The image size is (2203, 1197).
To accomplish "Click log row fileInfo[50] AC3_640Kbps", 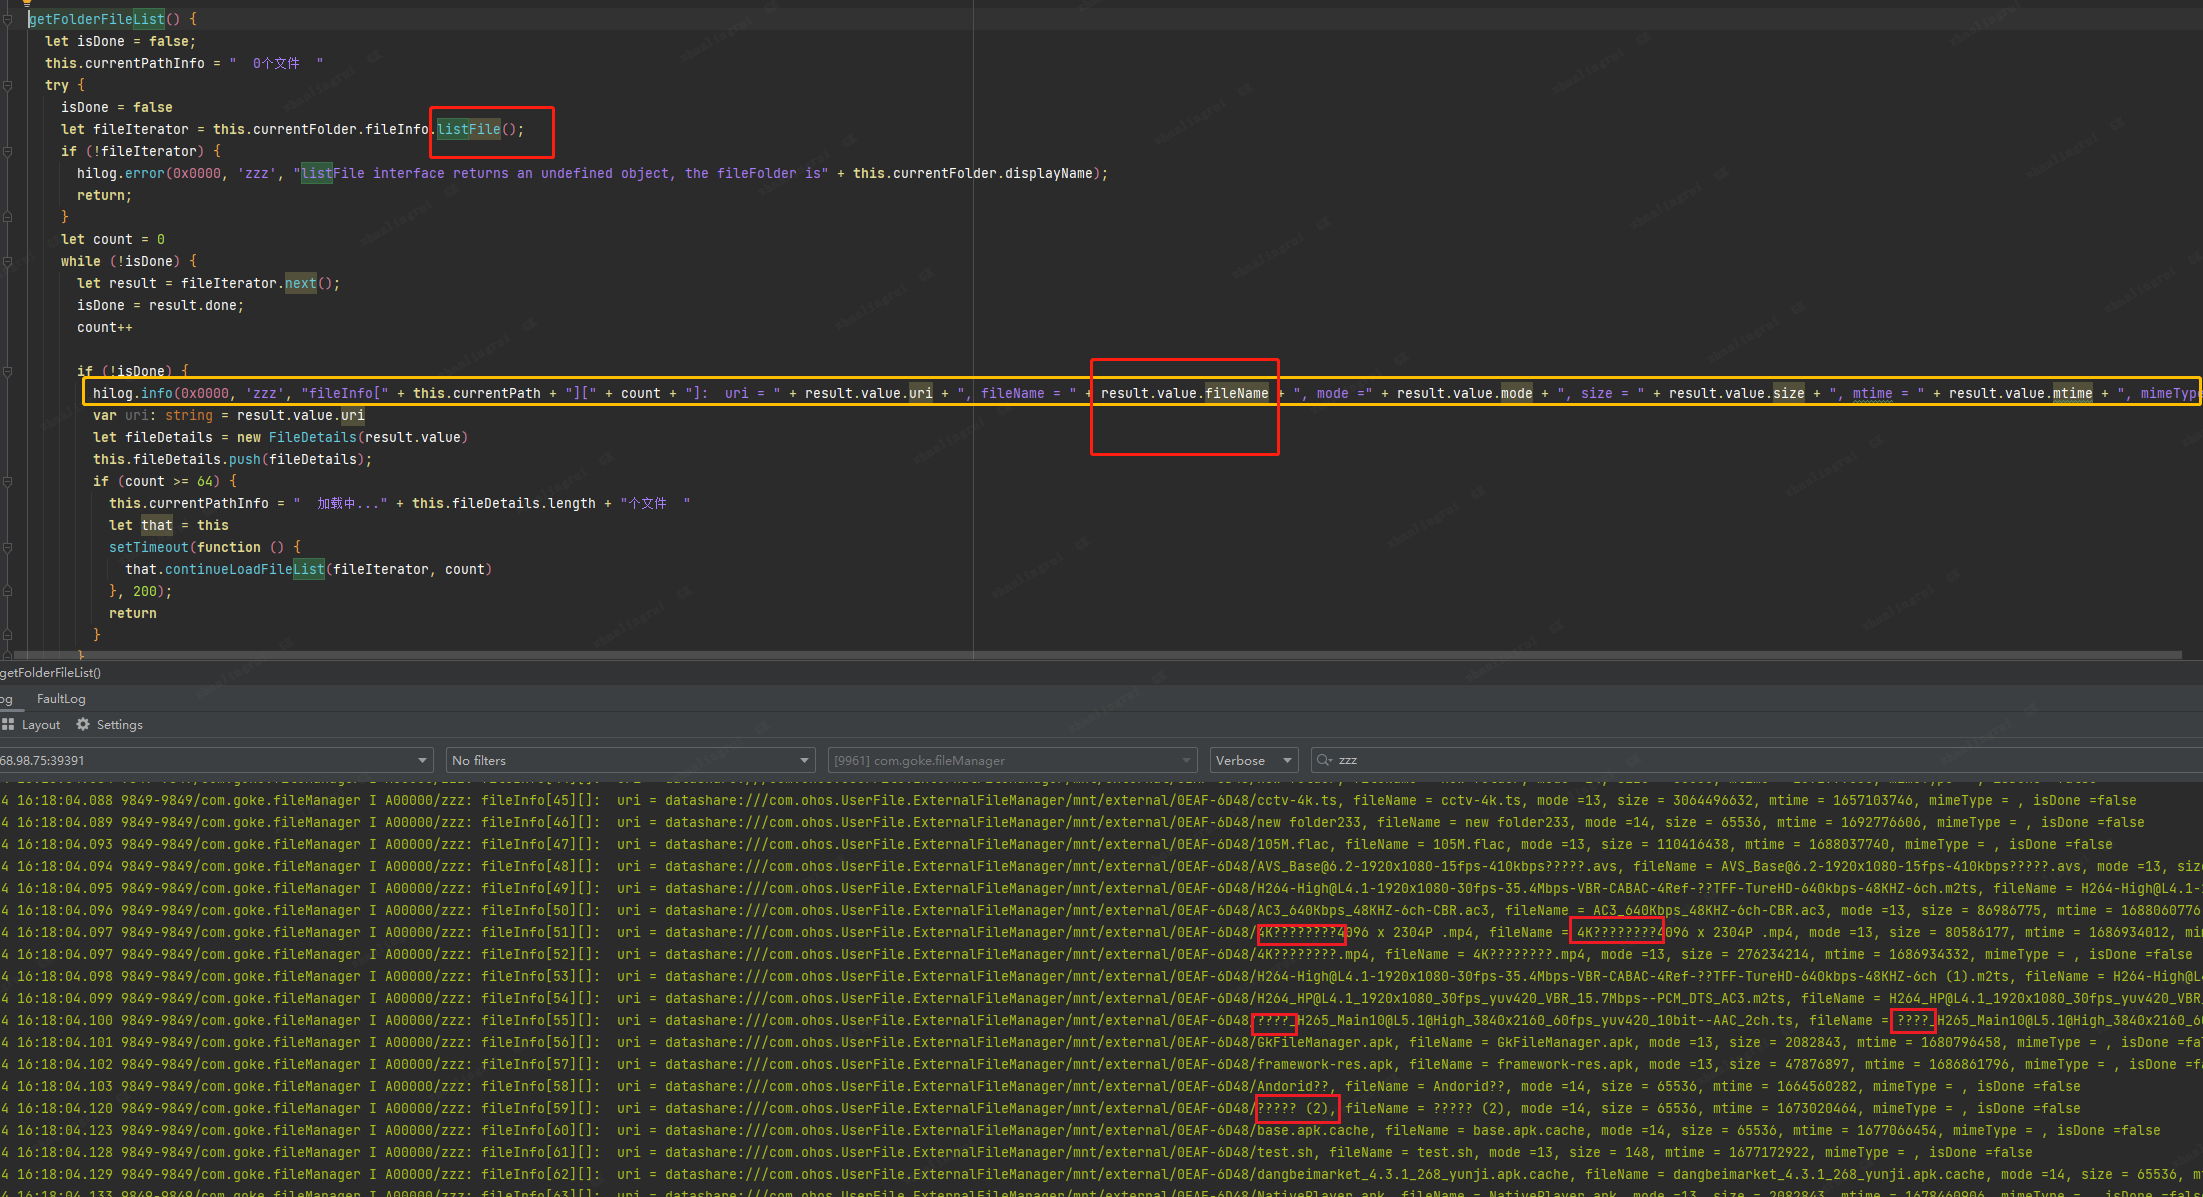I will pyautogui.click(x=1101, y=910).
